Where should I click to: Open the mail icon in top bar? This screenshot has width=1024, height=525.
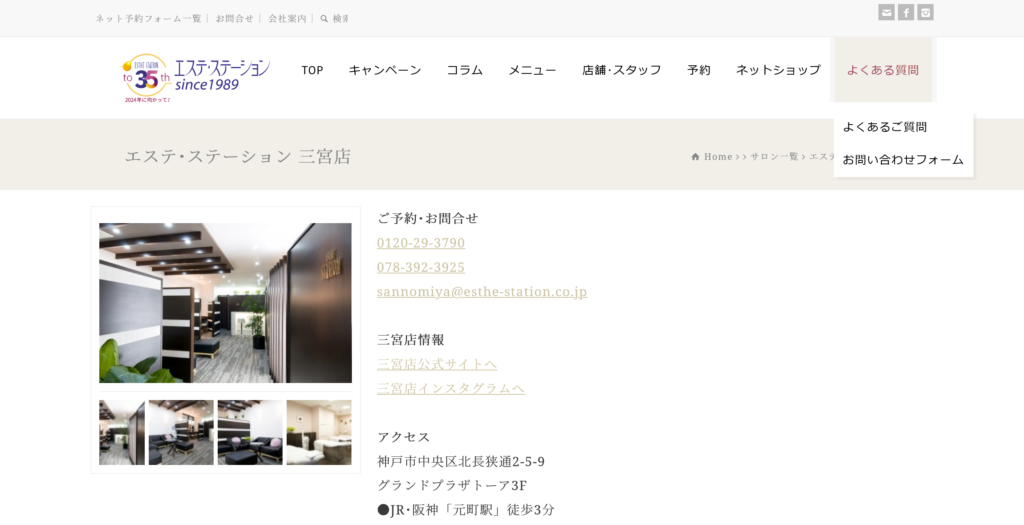(886, 12)
